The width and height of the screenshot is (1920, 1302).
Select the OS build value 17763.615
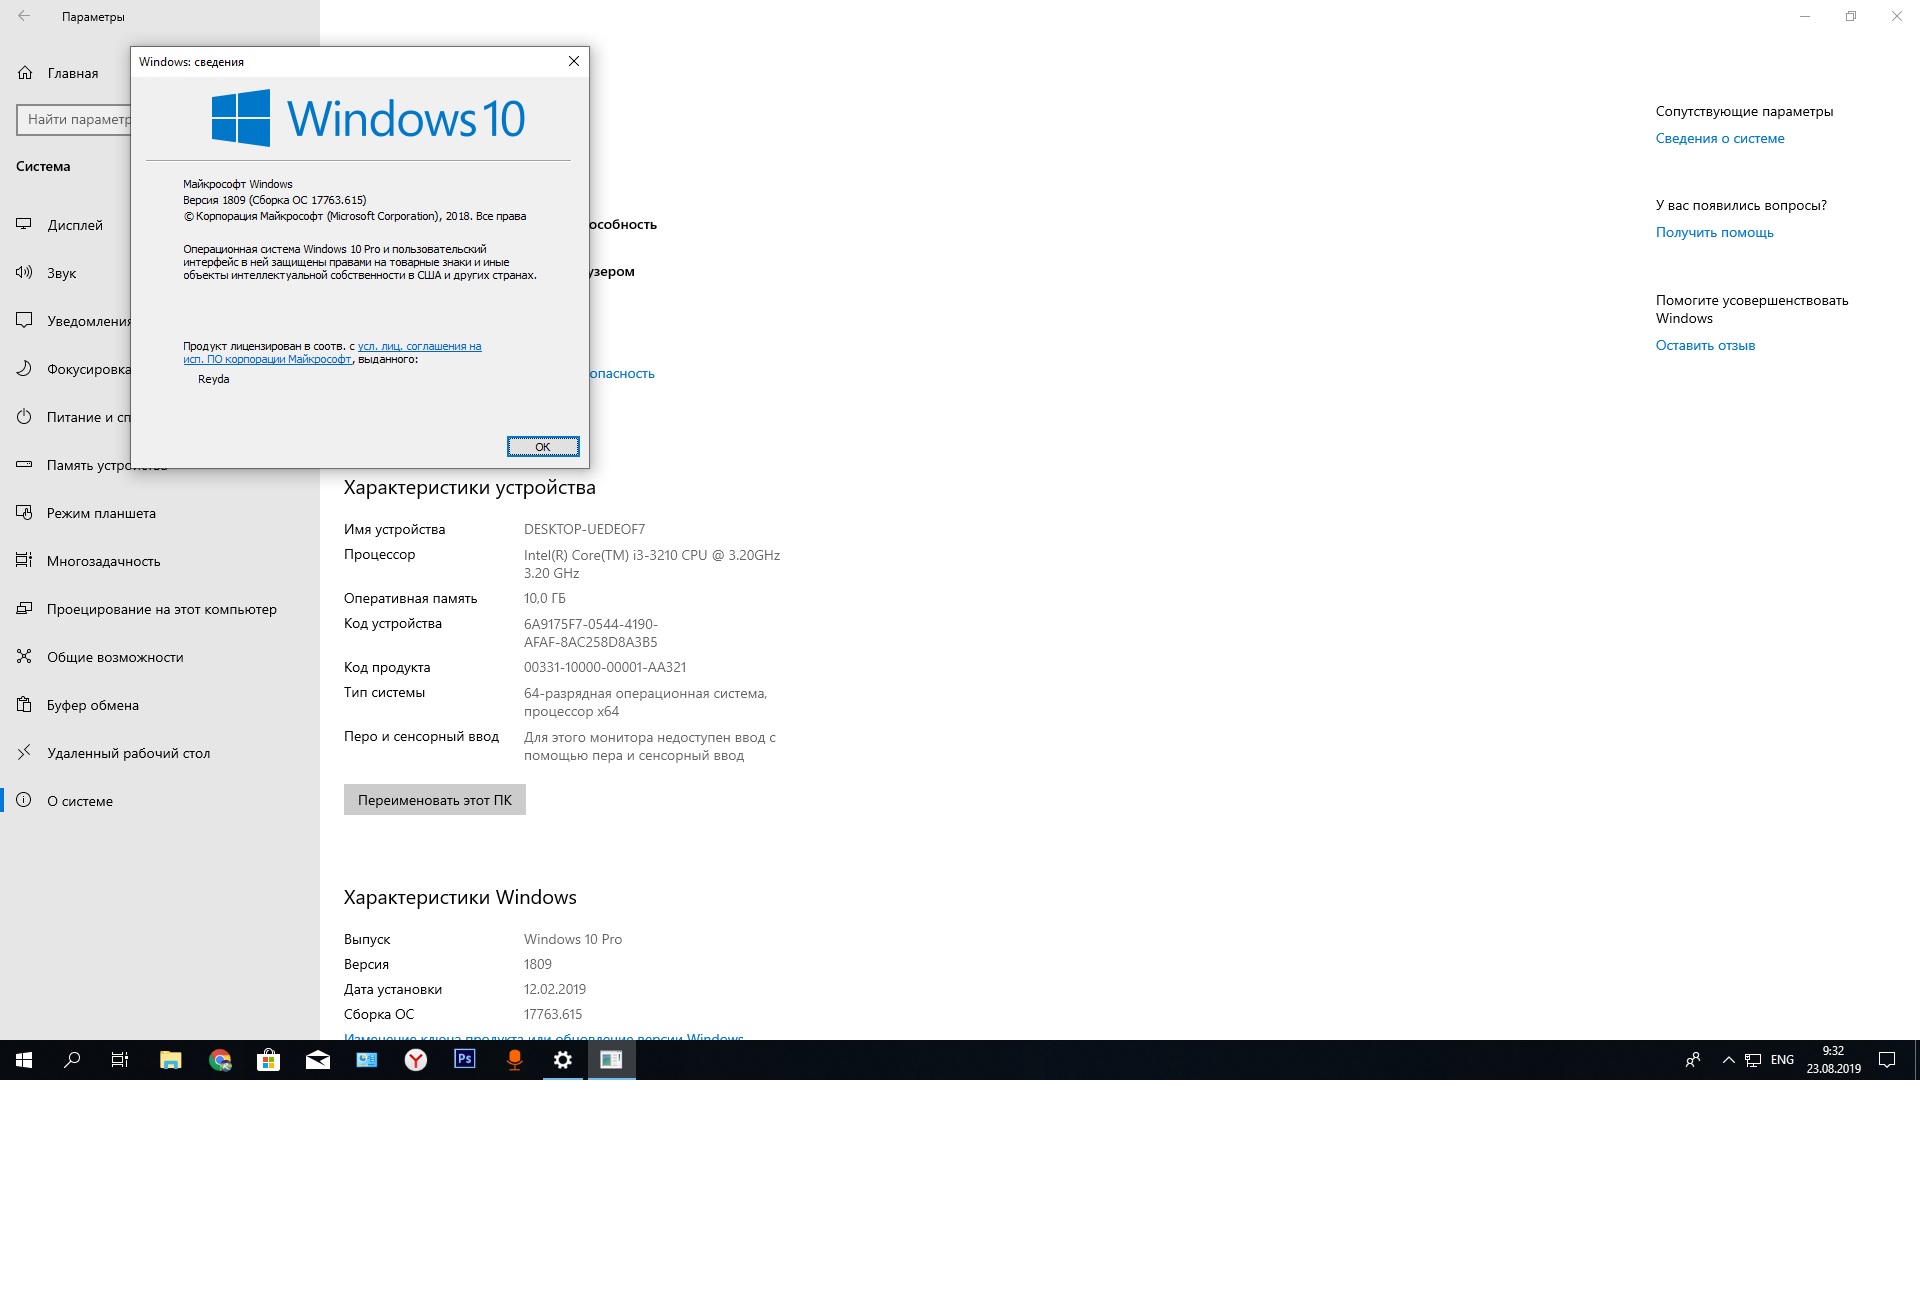tap(553, 1014)
